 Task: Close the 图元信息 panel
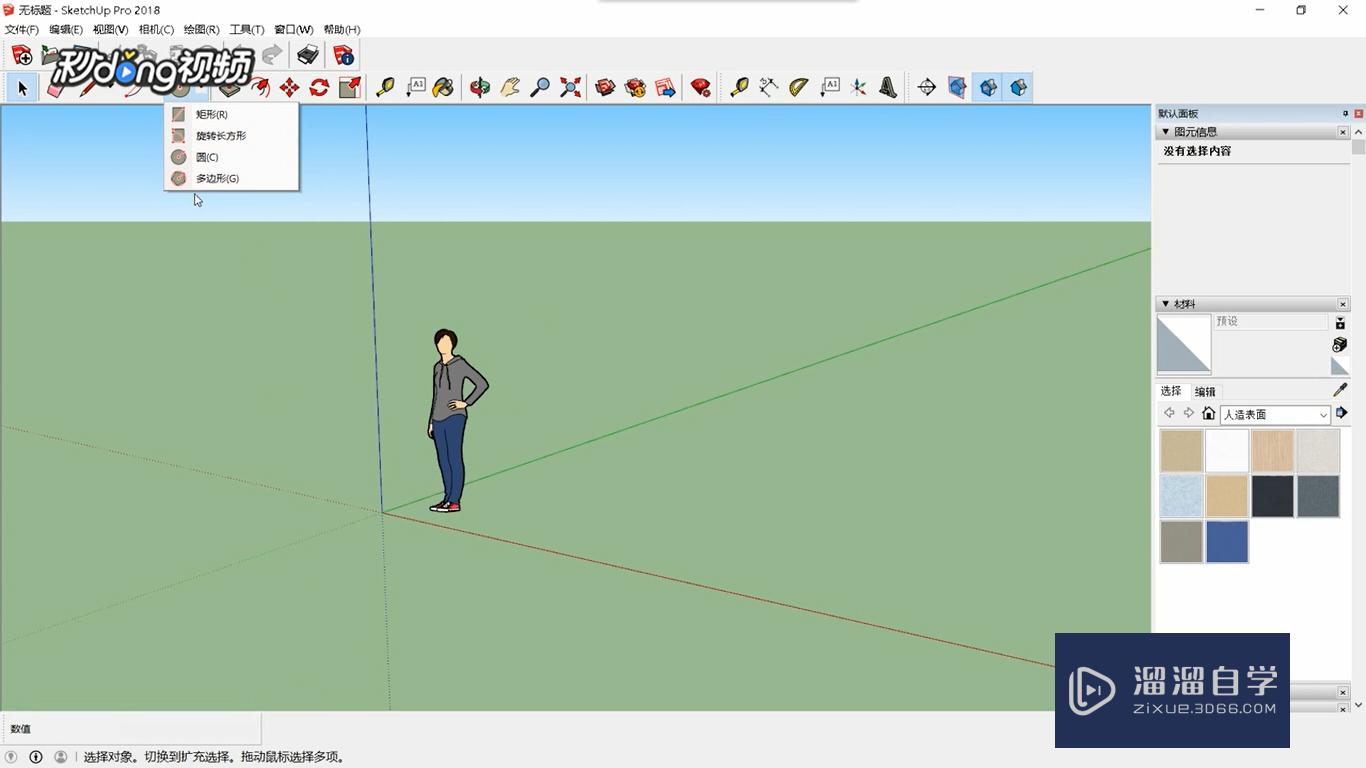1343,132
